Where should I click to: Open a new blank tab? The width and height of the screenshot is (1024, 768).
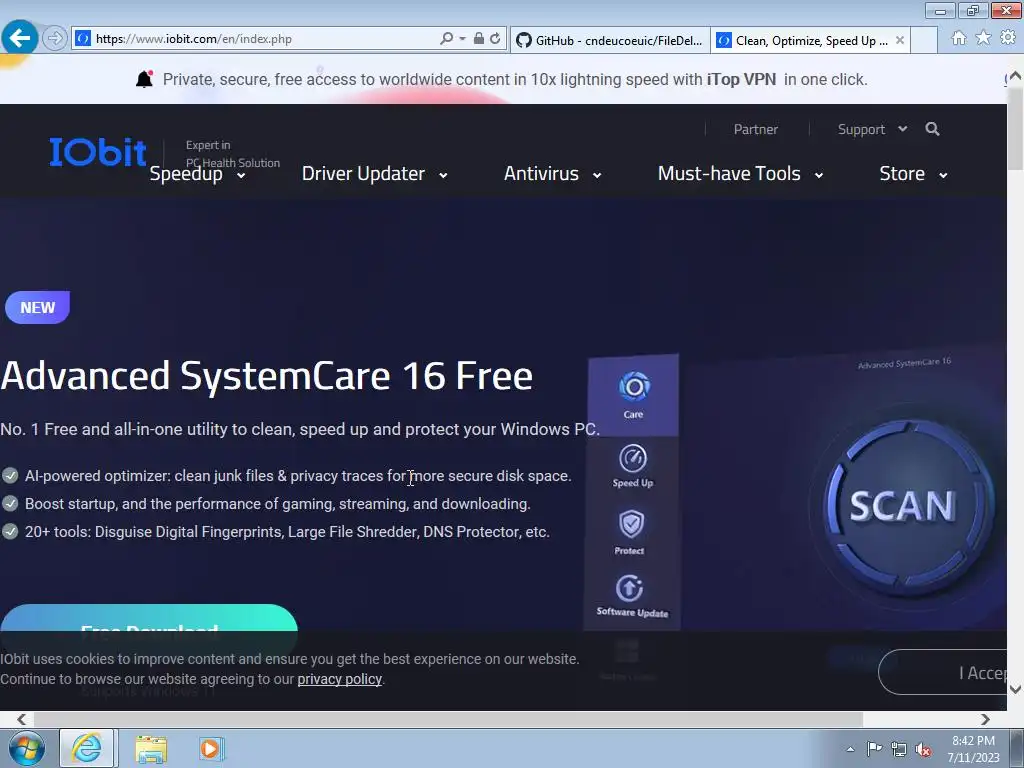(924, 40)
